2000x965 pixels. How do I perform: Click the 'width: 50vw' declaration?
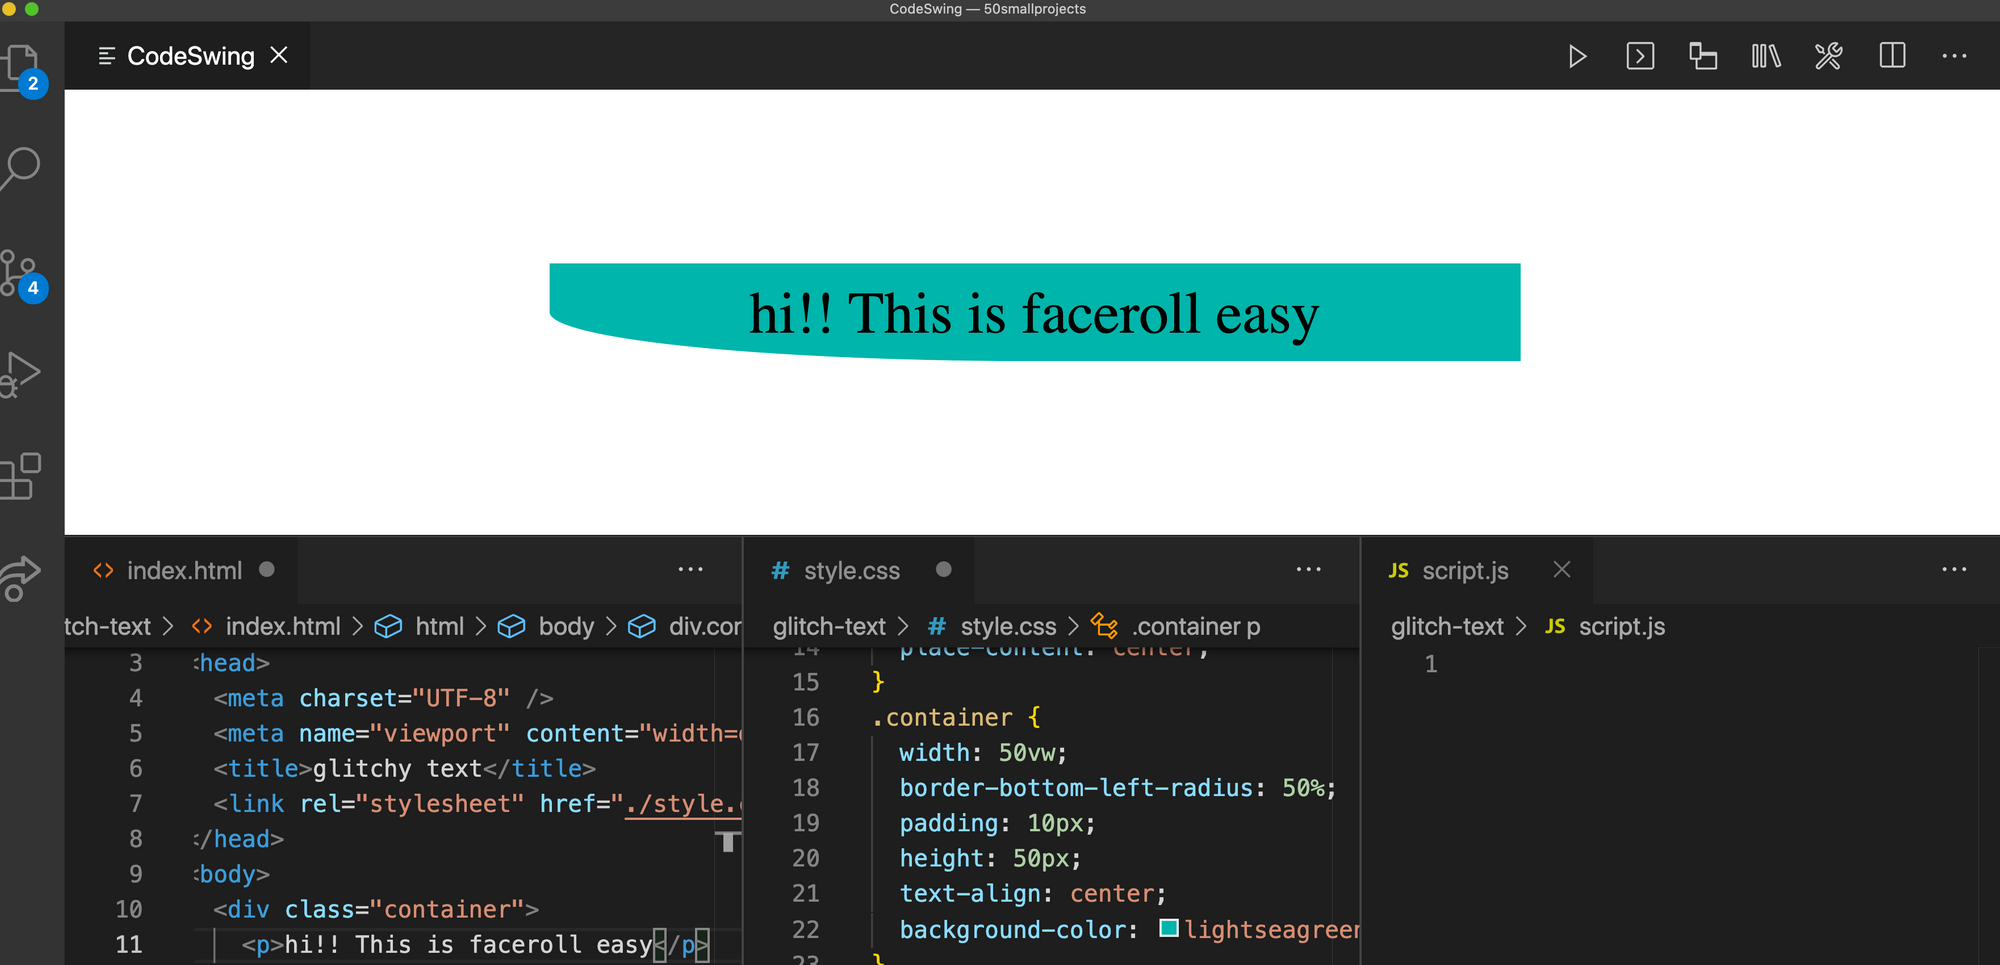(983, 753)
